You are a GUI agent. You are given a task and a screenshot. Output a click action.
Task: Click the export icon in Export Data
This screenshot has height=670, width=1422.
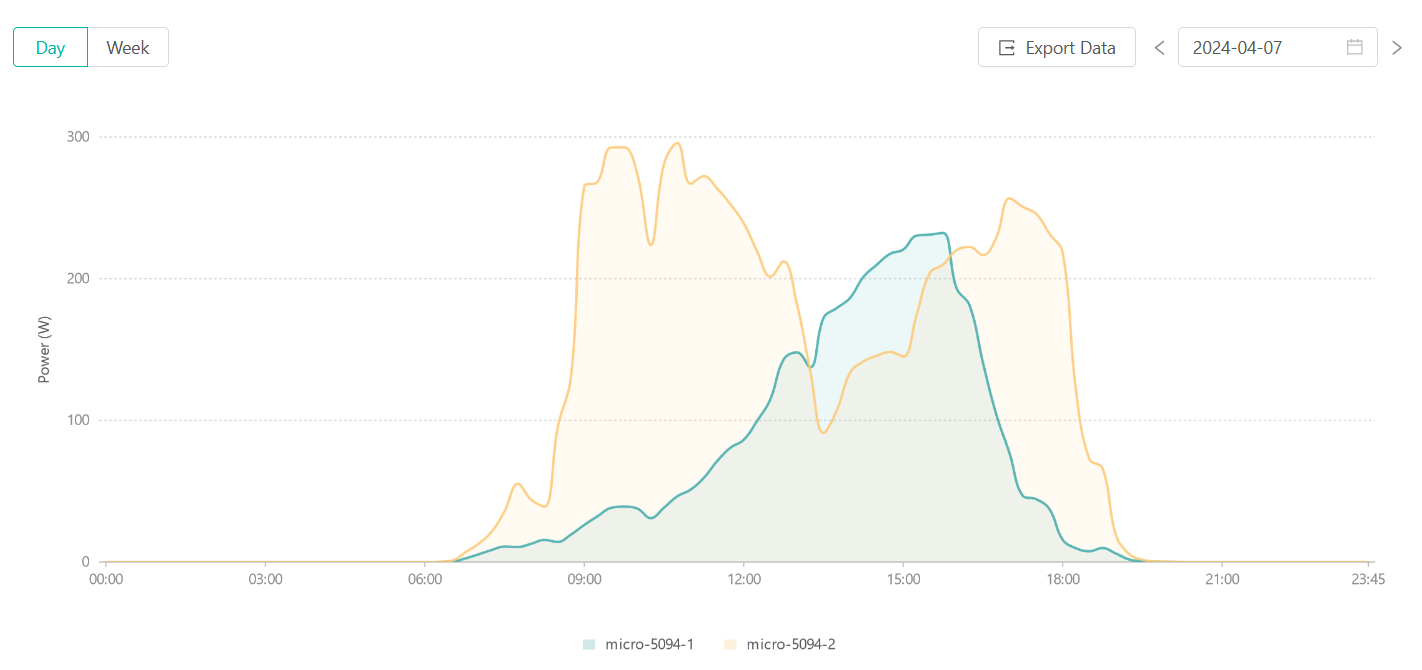[1007, 48]
